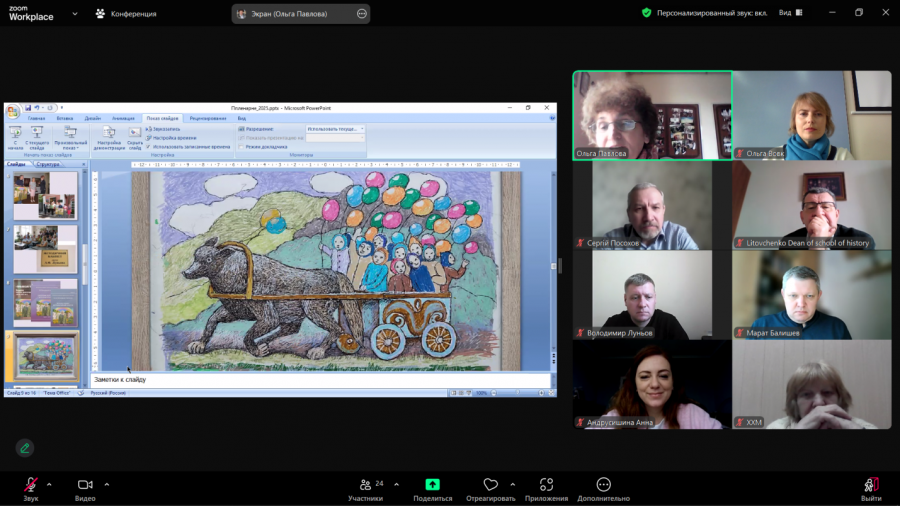Open the Вид ribbon tab in PowerPoint
900x506 pixels.
[242, 118]
